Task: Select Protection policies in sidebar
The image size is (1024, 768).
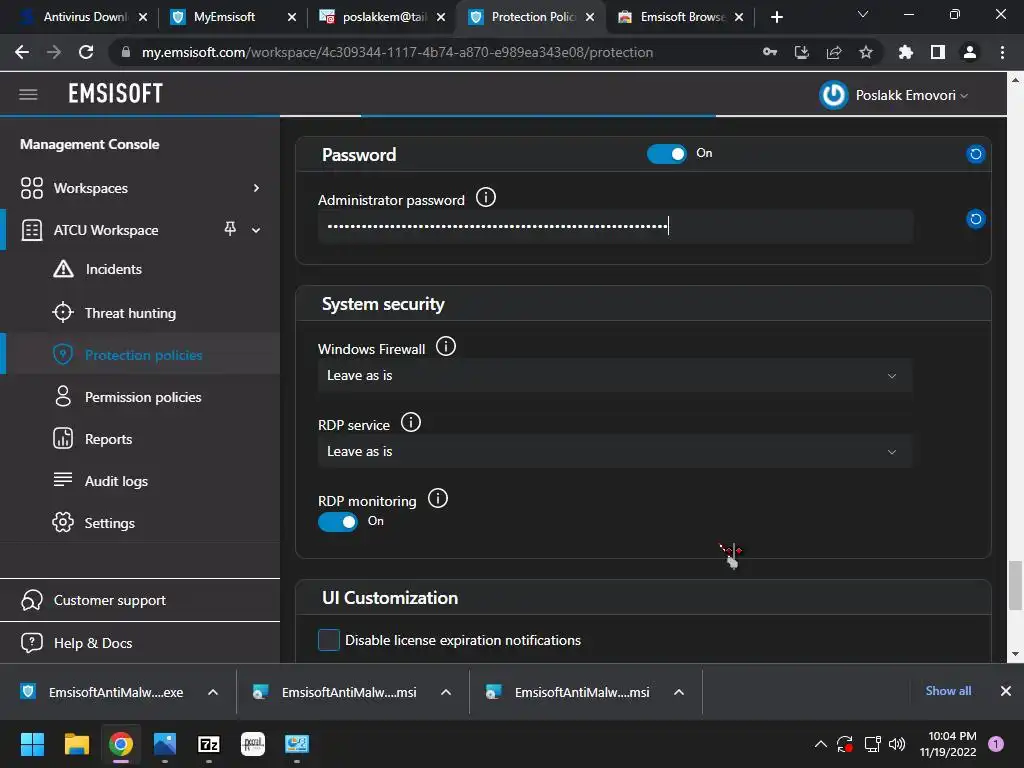Action: pyautogui.click(x=141, y=355)
